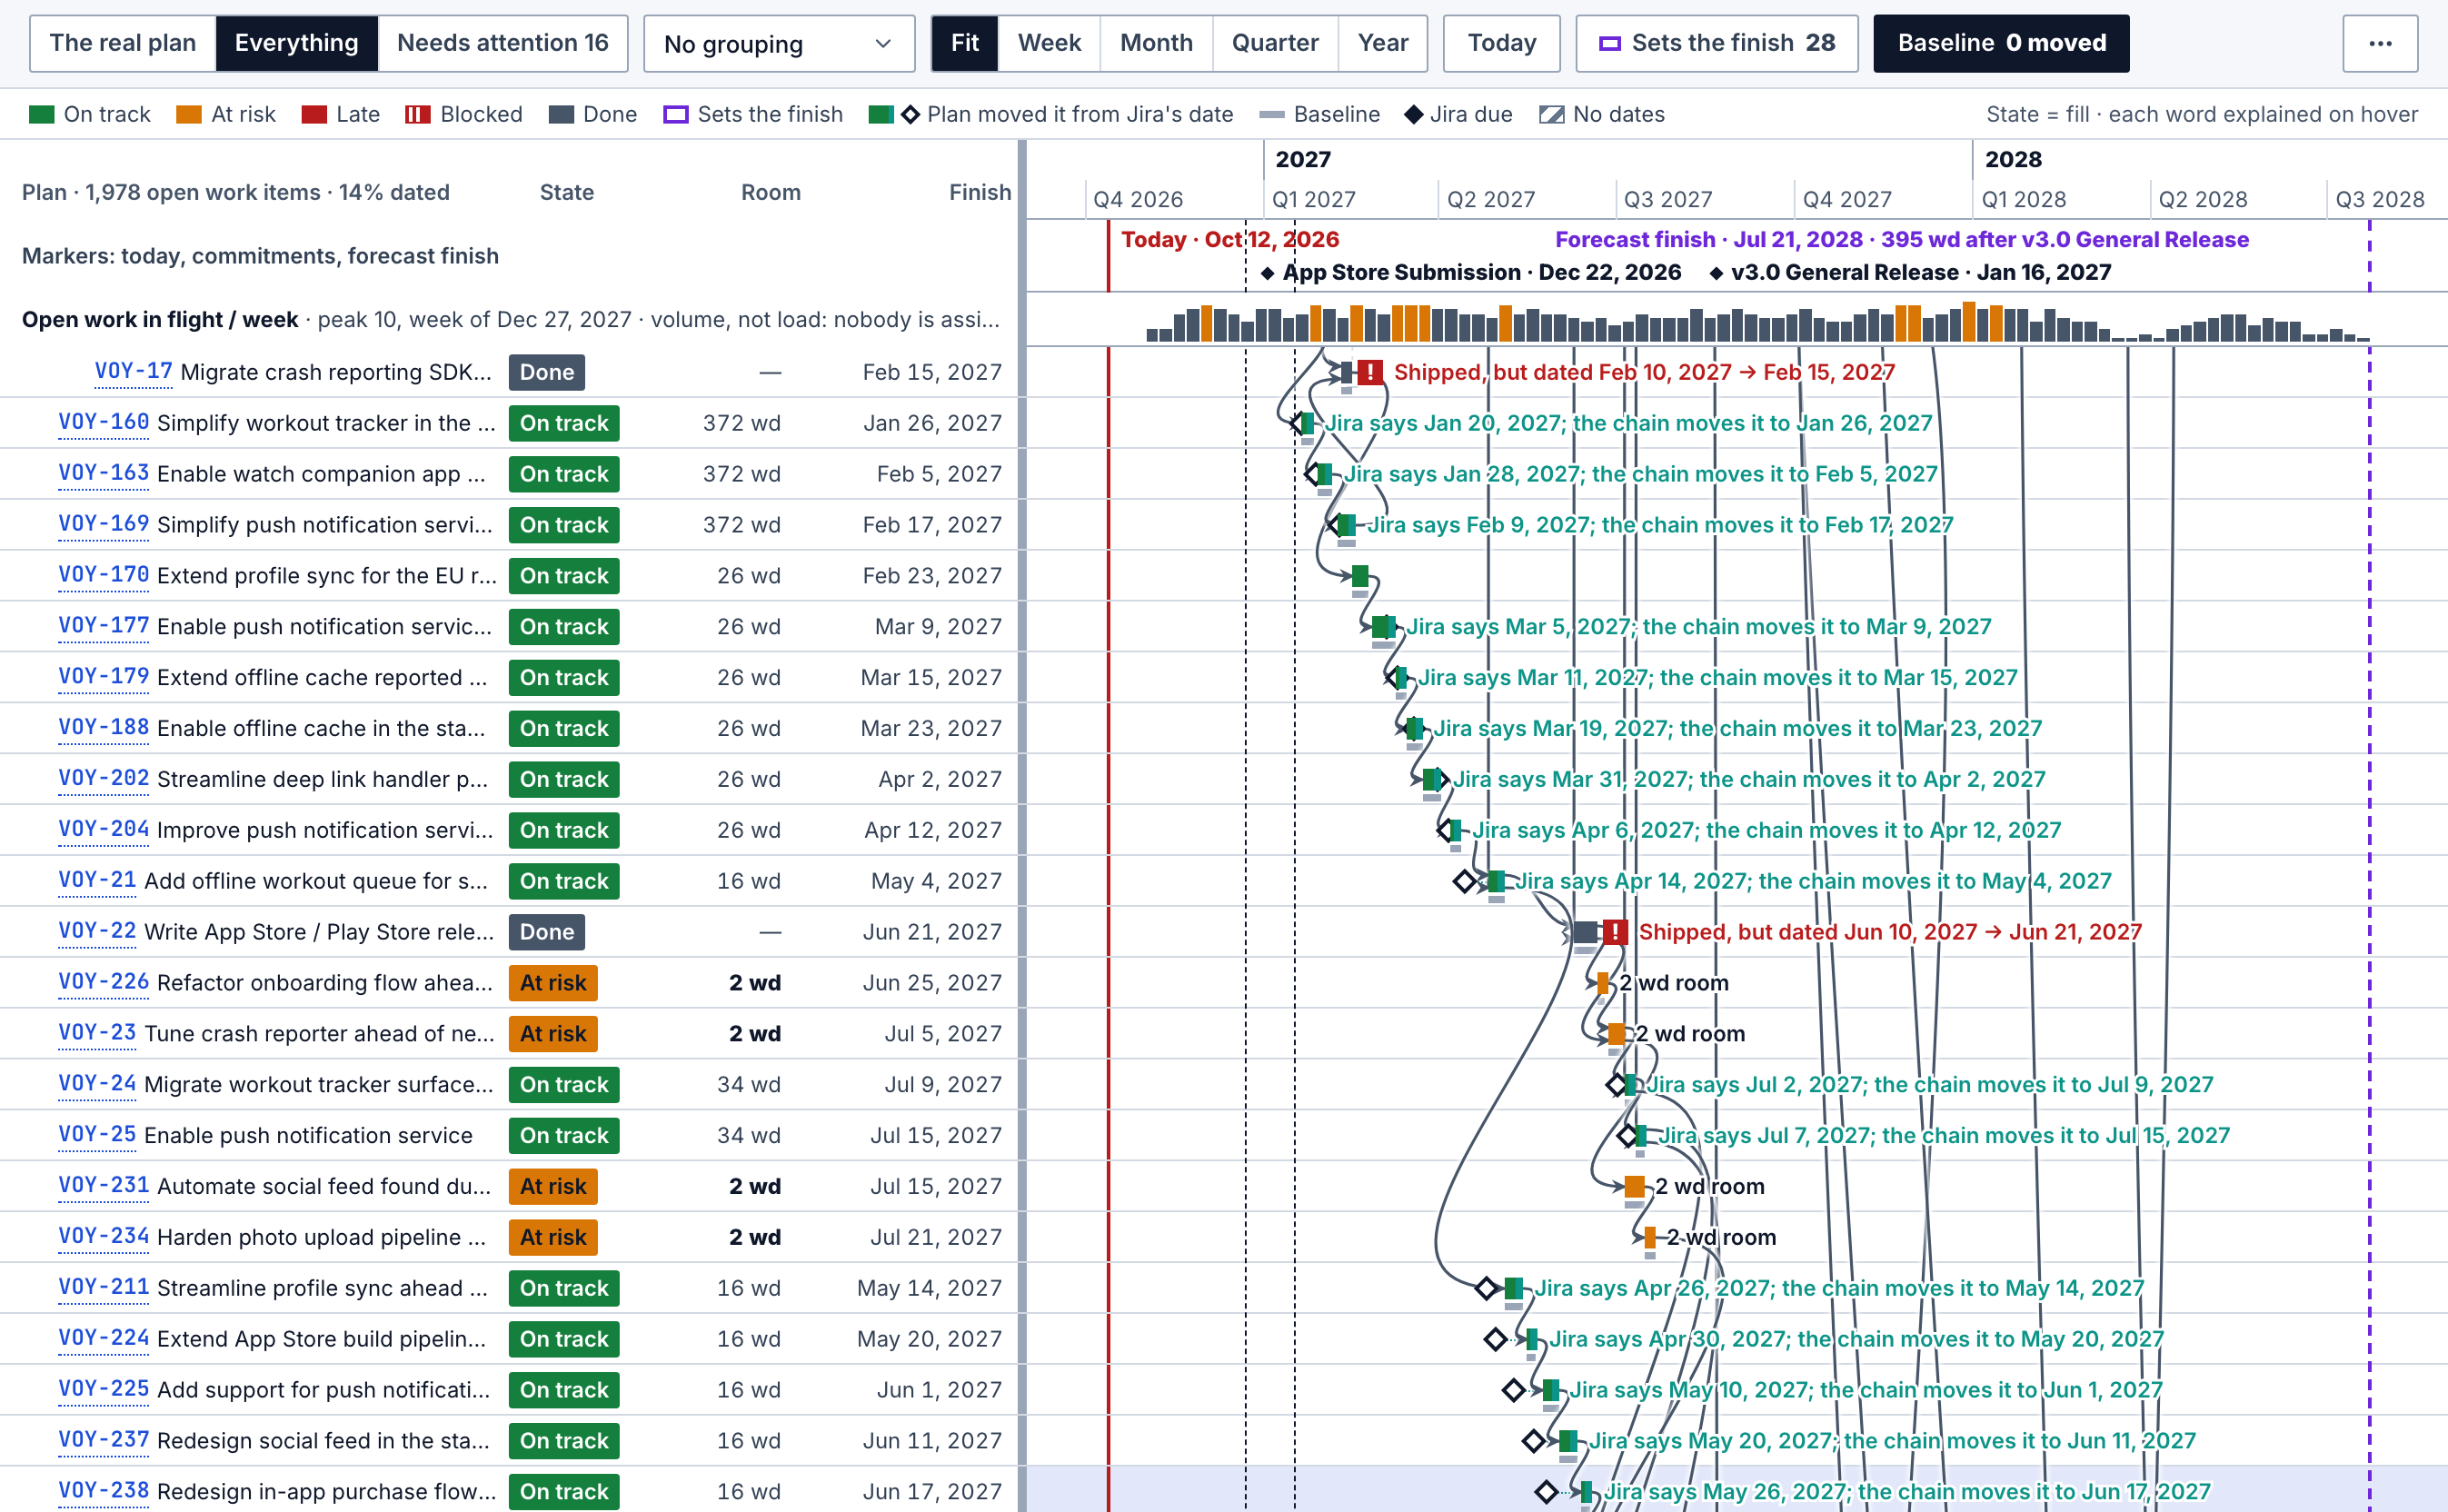Switch timeline zoom to Year
This screenshot has width=2448, height=1512.
[1383, 43]
